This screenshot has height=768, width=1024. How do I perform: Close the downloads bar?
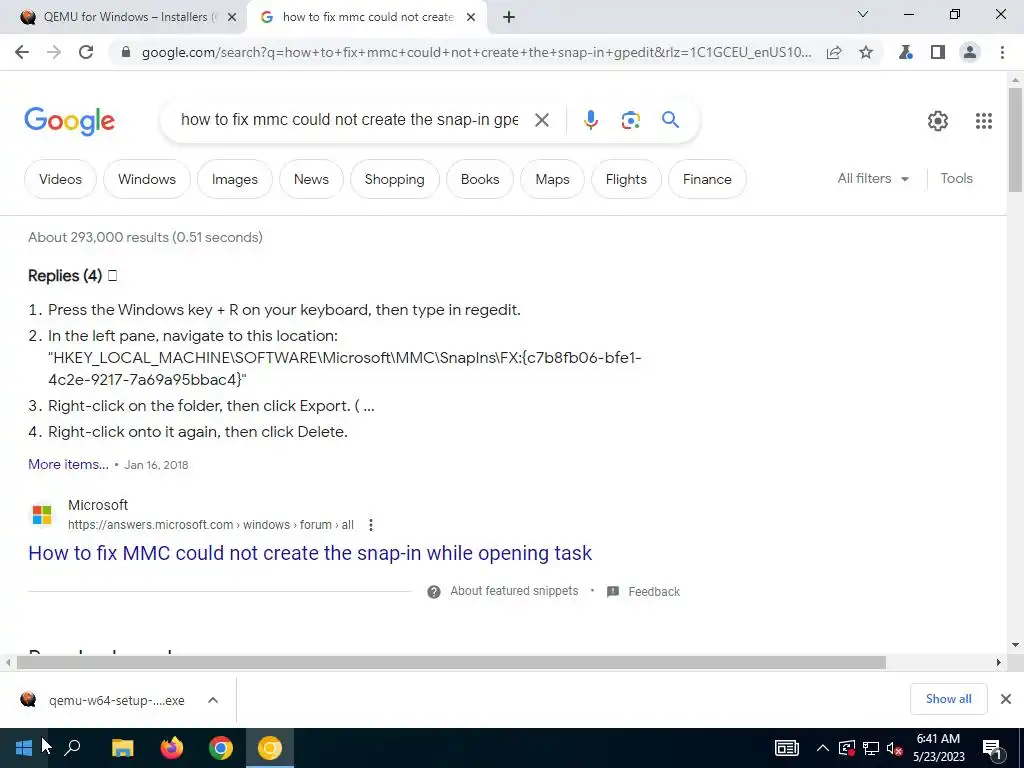click(x=1006, y=699)
